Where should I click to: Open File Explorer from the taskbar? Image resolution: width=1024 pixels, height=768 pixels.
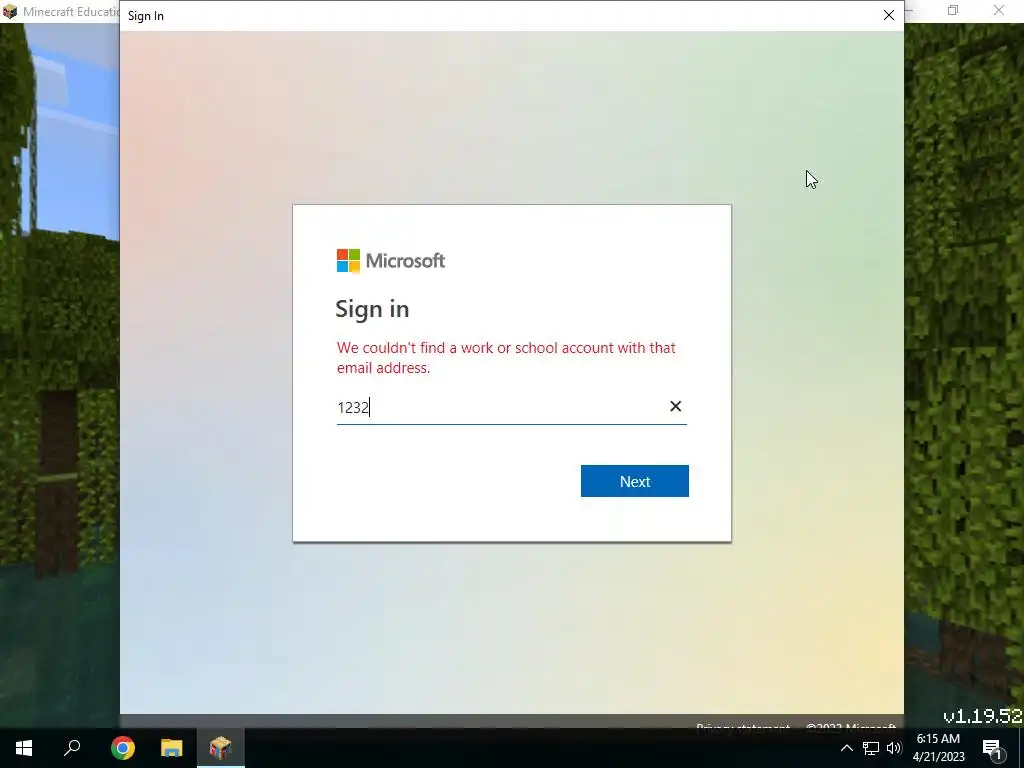coord(172,748)
